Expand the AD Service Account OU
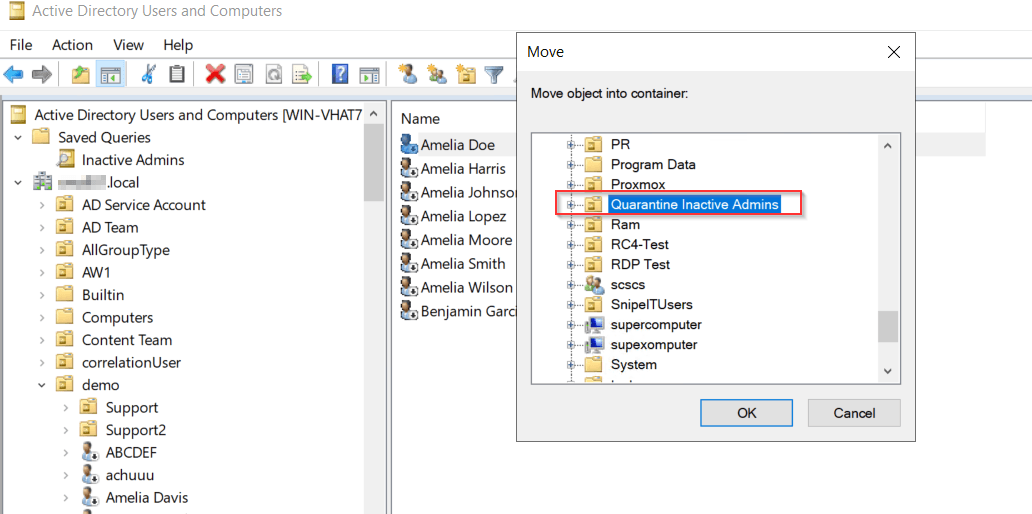Screen dimensions: 1032x514 tap(42, 205)
